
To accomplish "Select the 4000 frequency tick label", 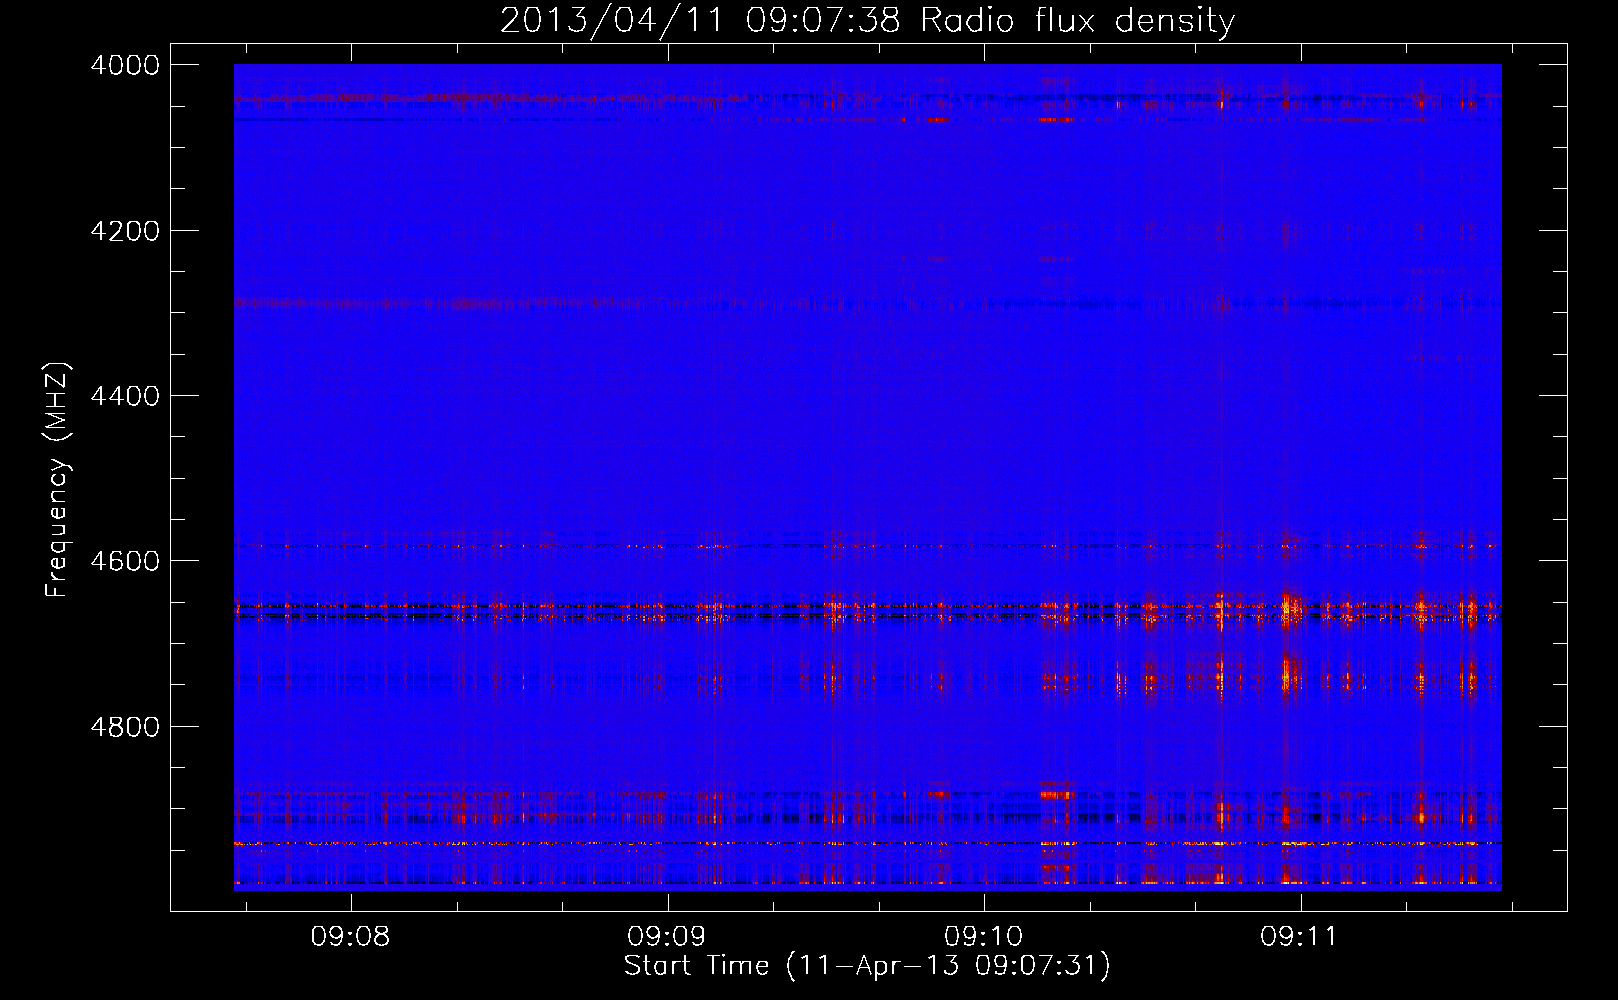I will click(125, 65).
